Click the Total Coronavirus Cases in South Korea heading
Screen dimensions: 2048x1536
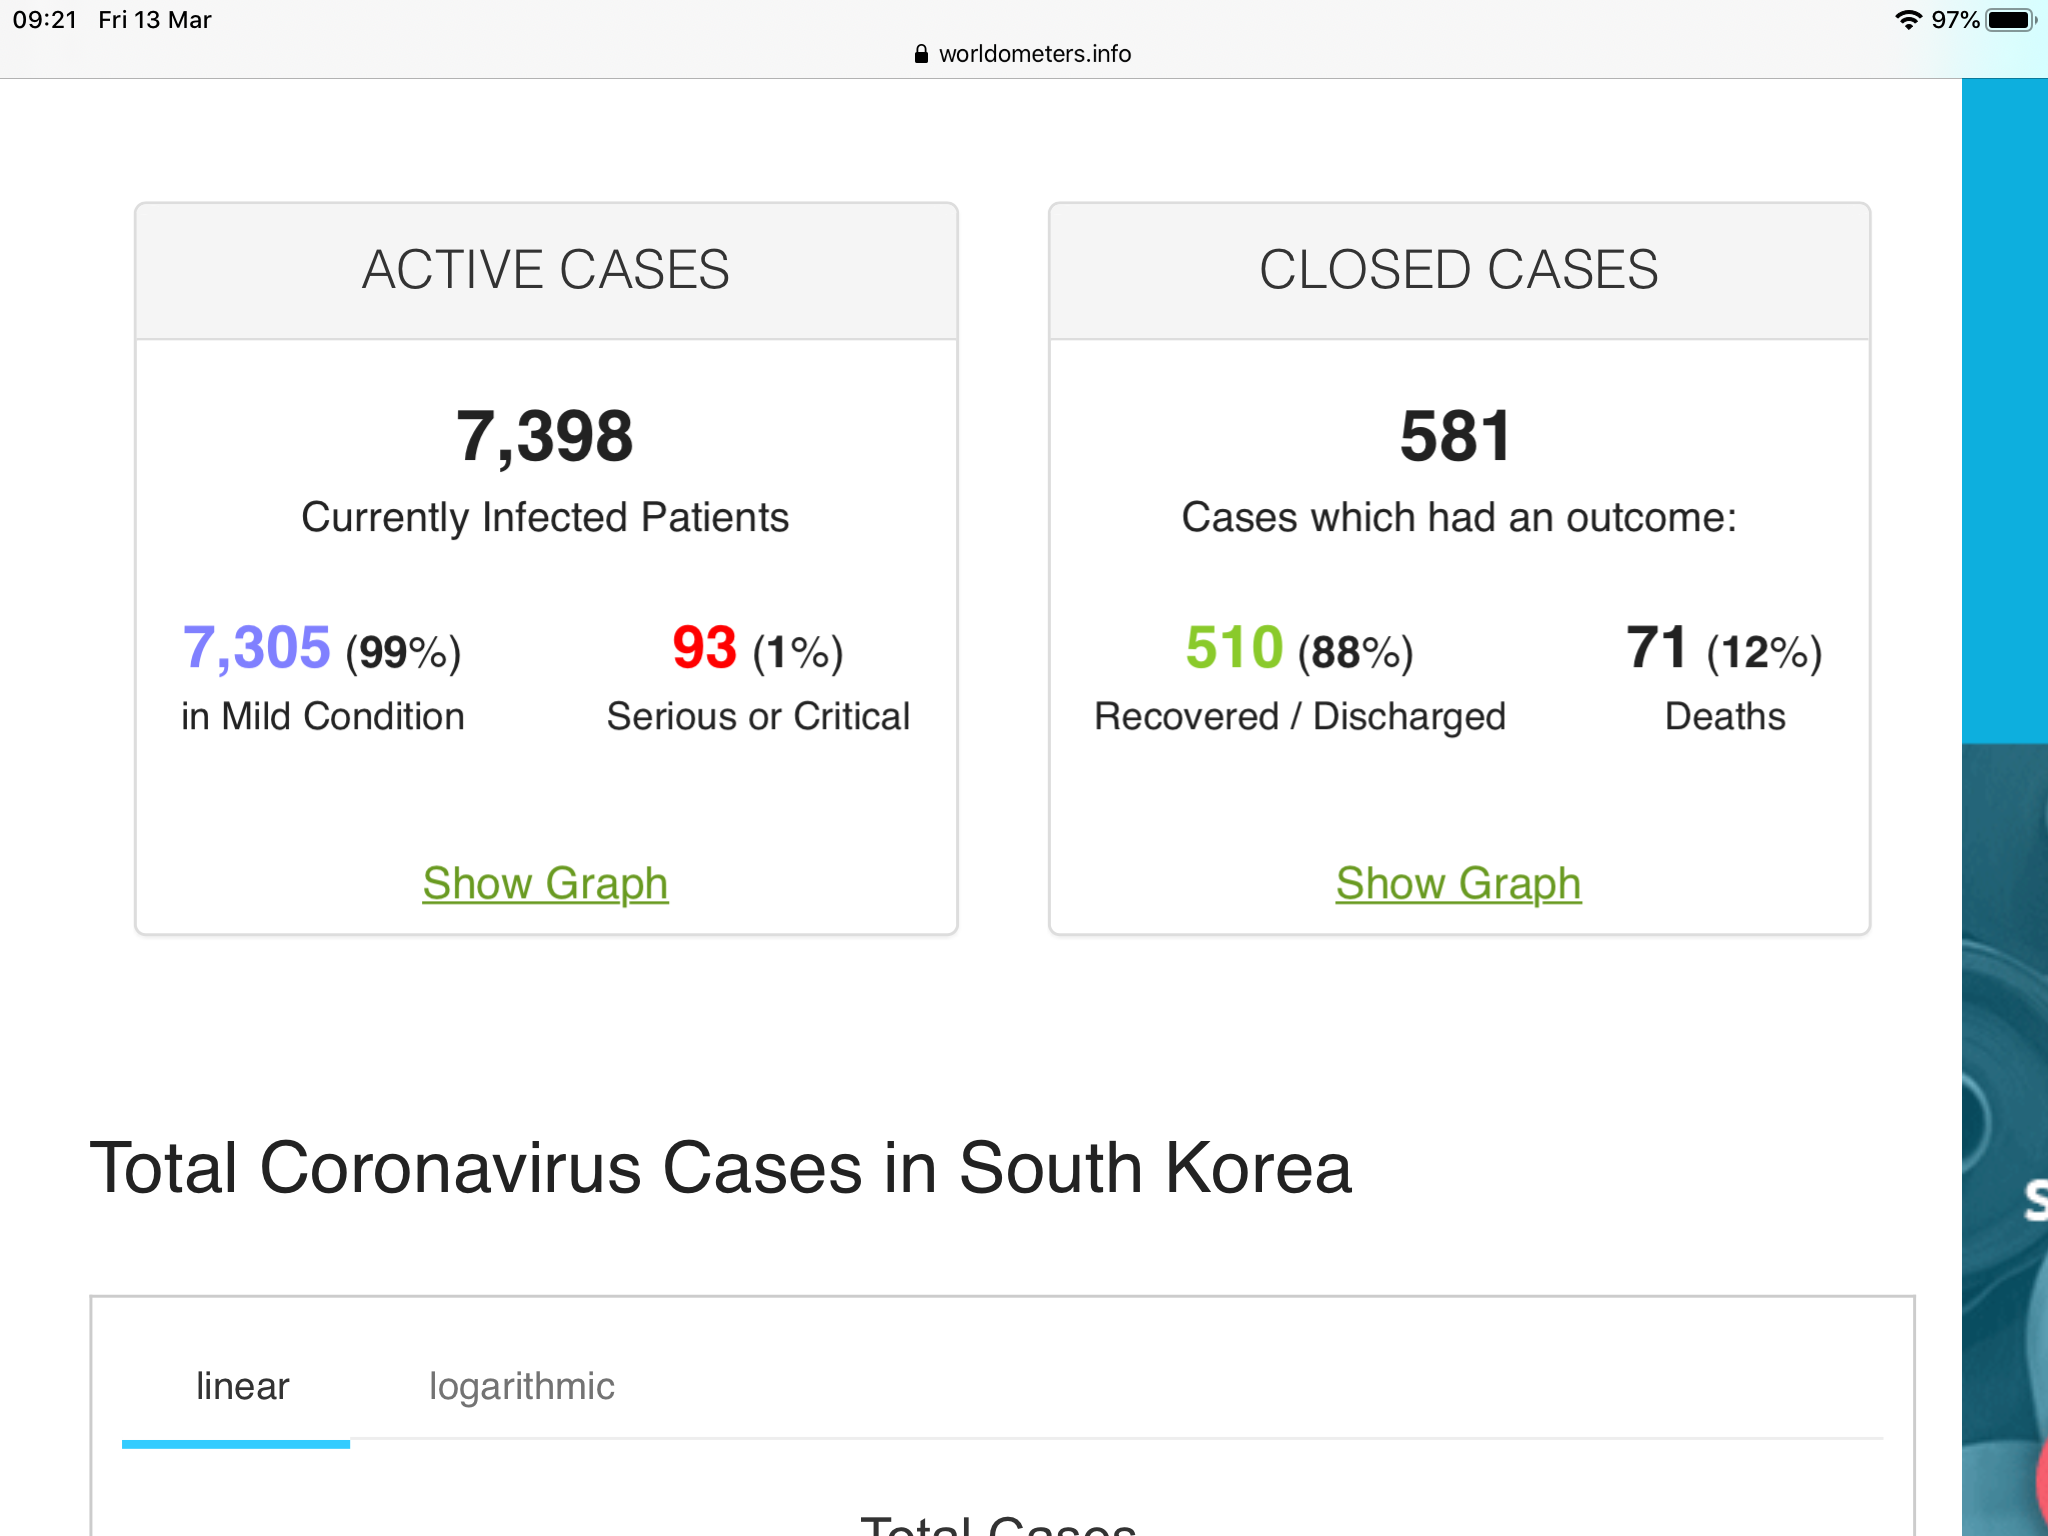[720, 1168]
